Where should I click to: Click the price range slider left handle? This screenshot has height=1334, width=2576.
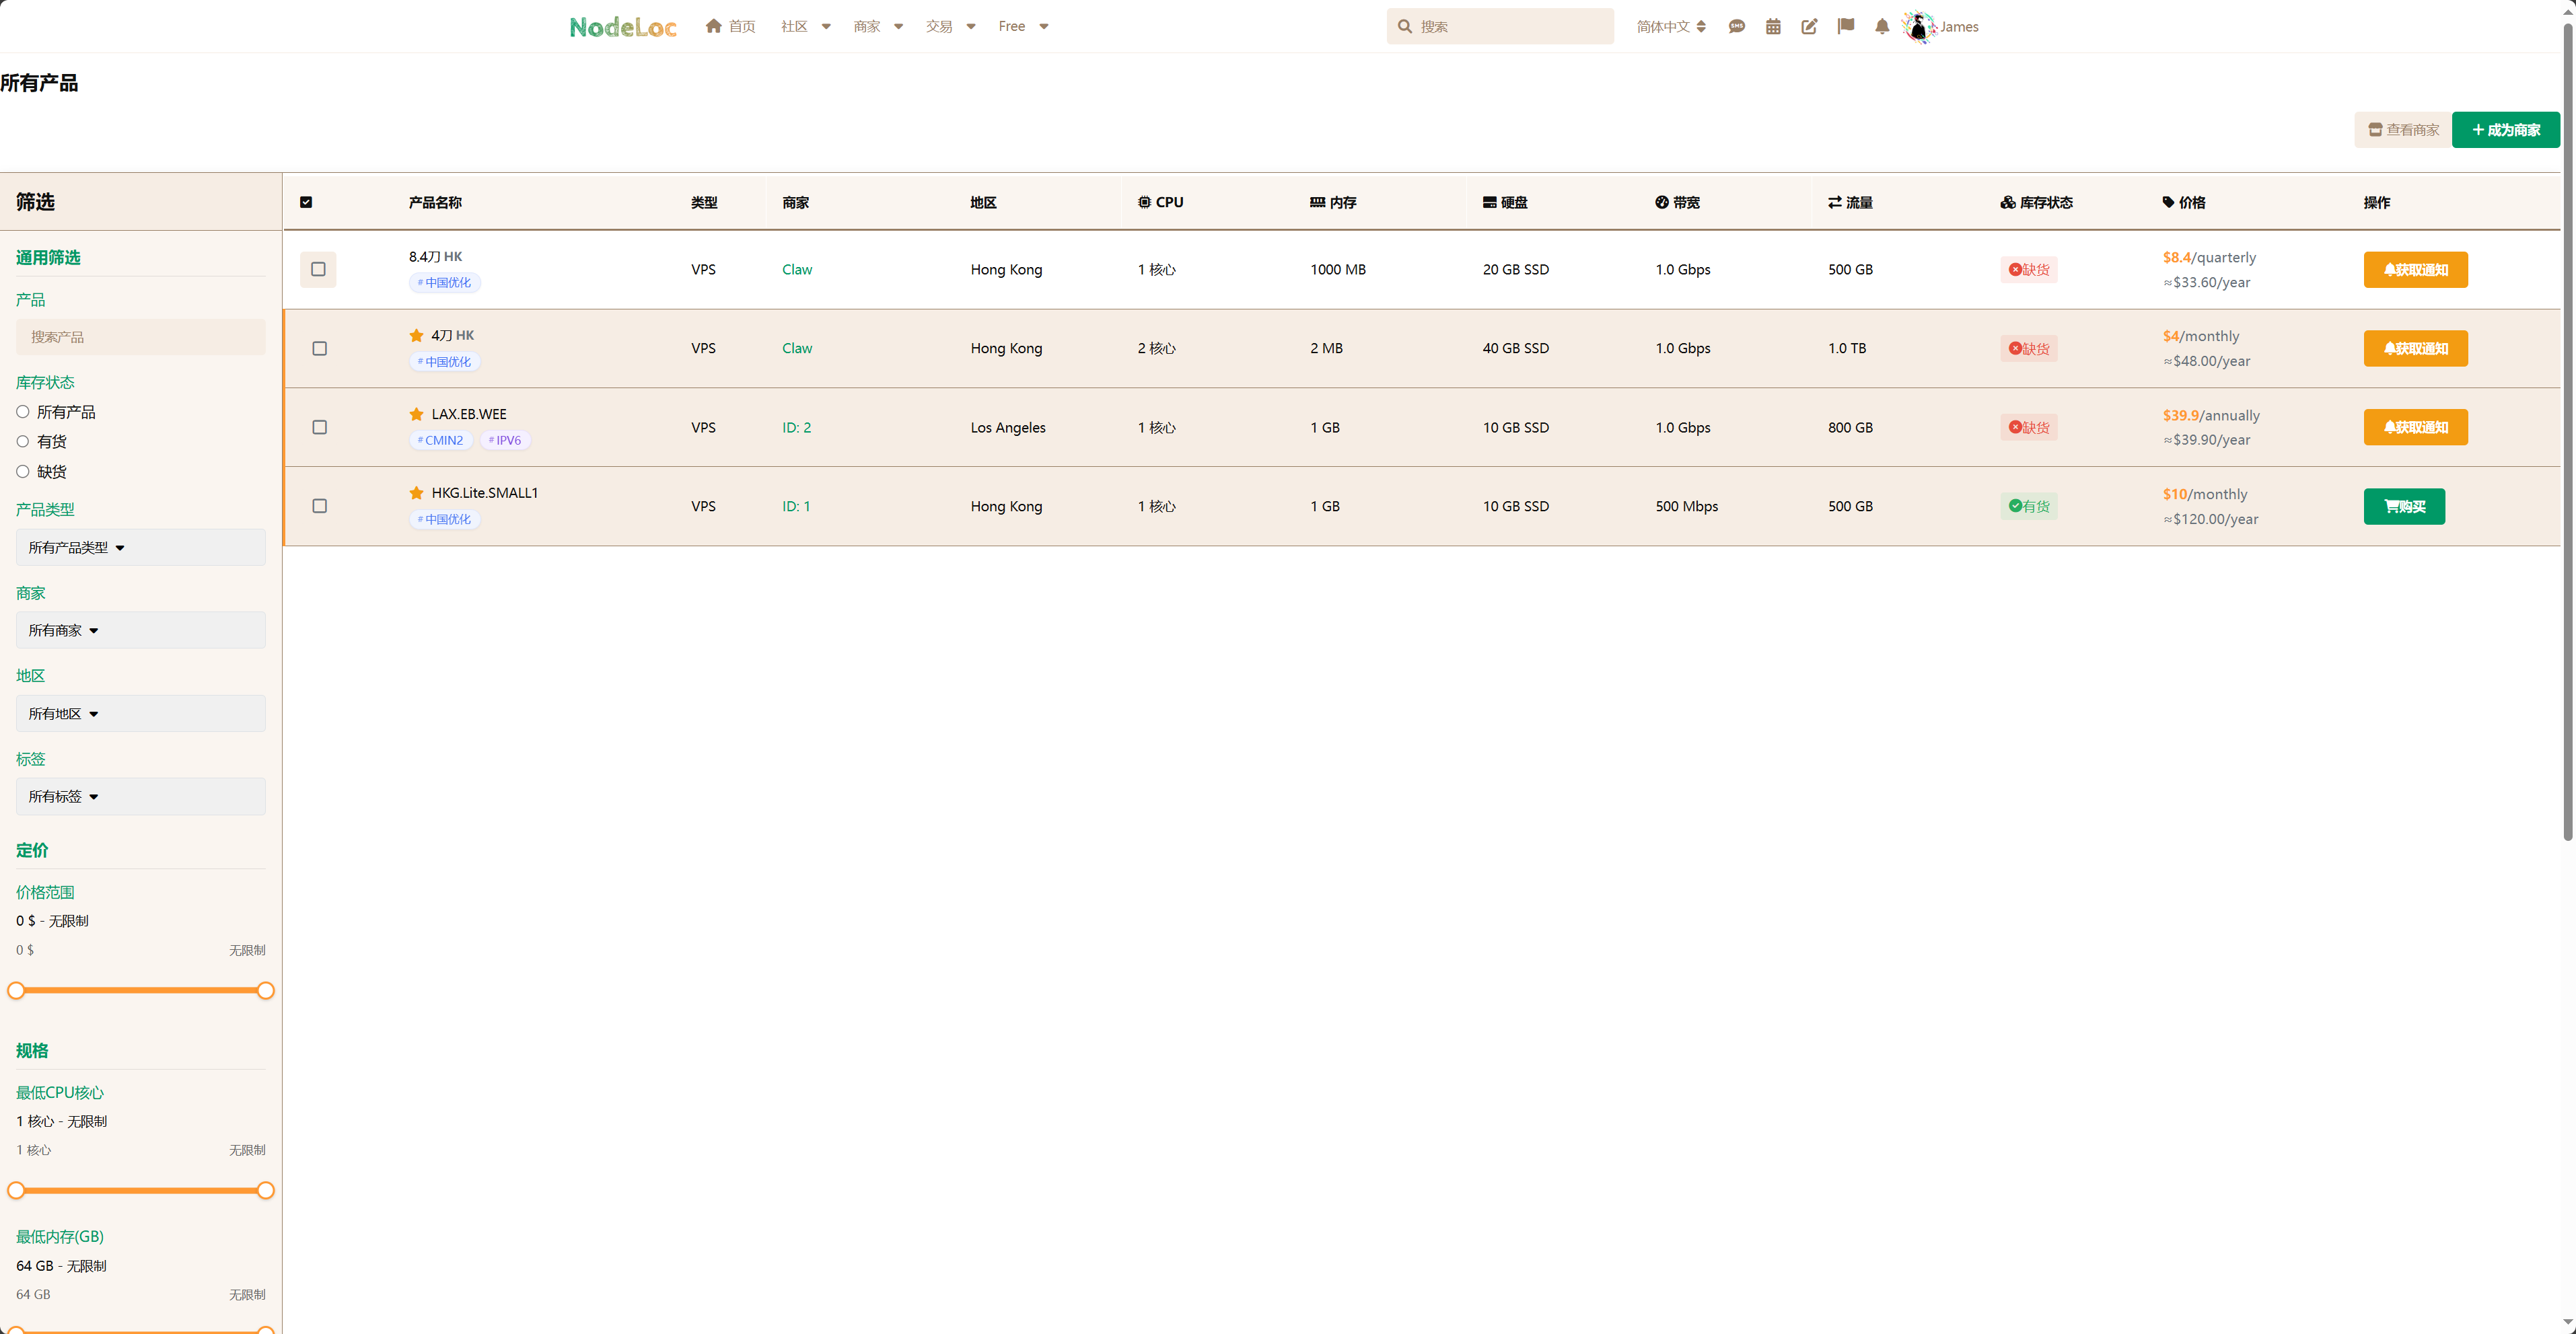pos(16,990)
